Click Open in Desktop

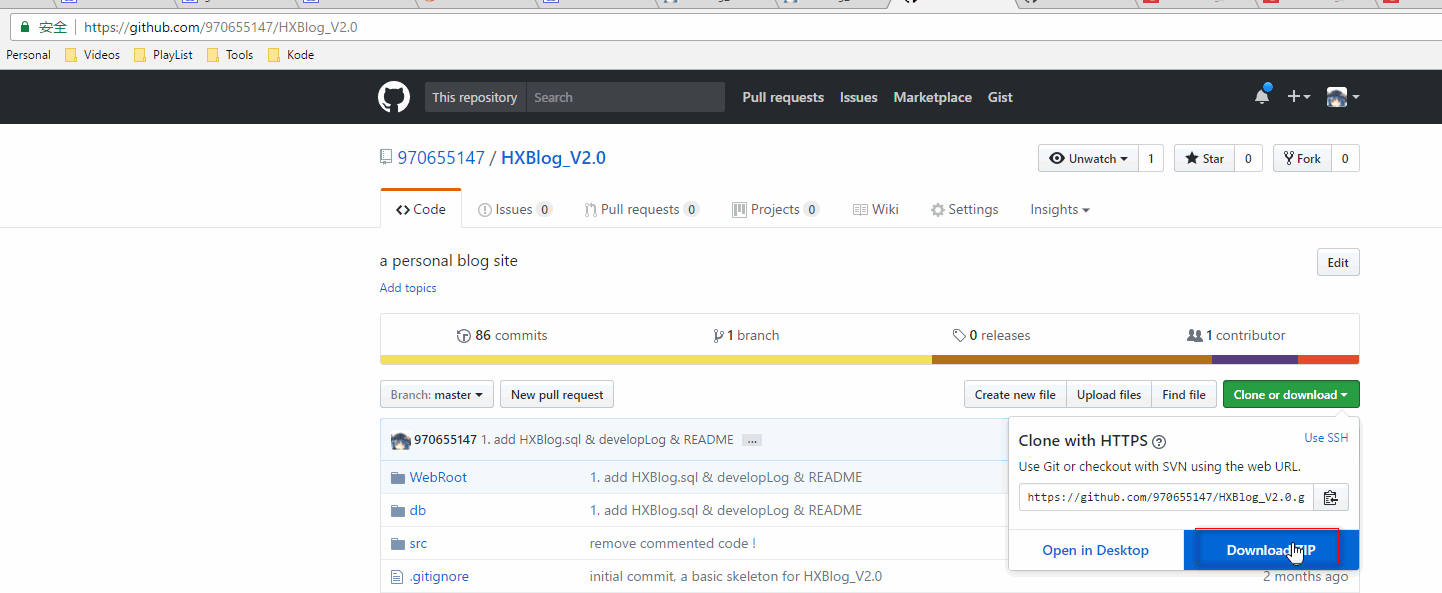1096,550
